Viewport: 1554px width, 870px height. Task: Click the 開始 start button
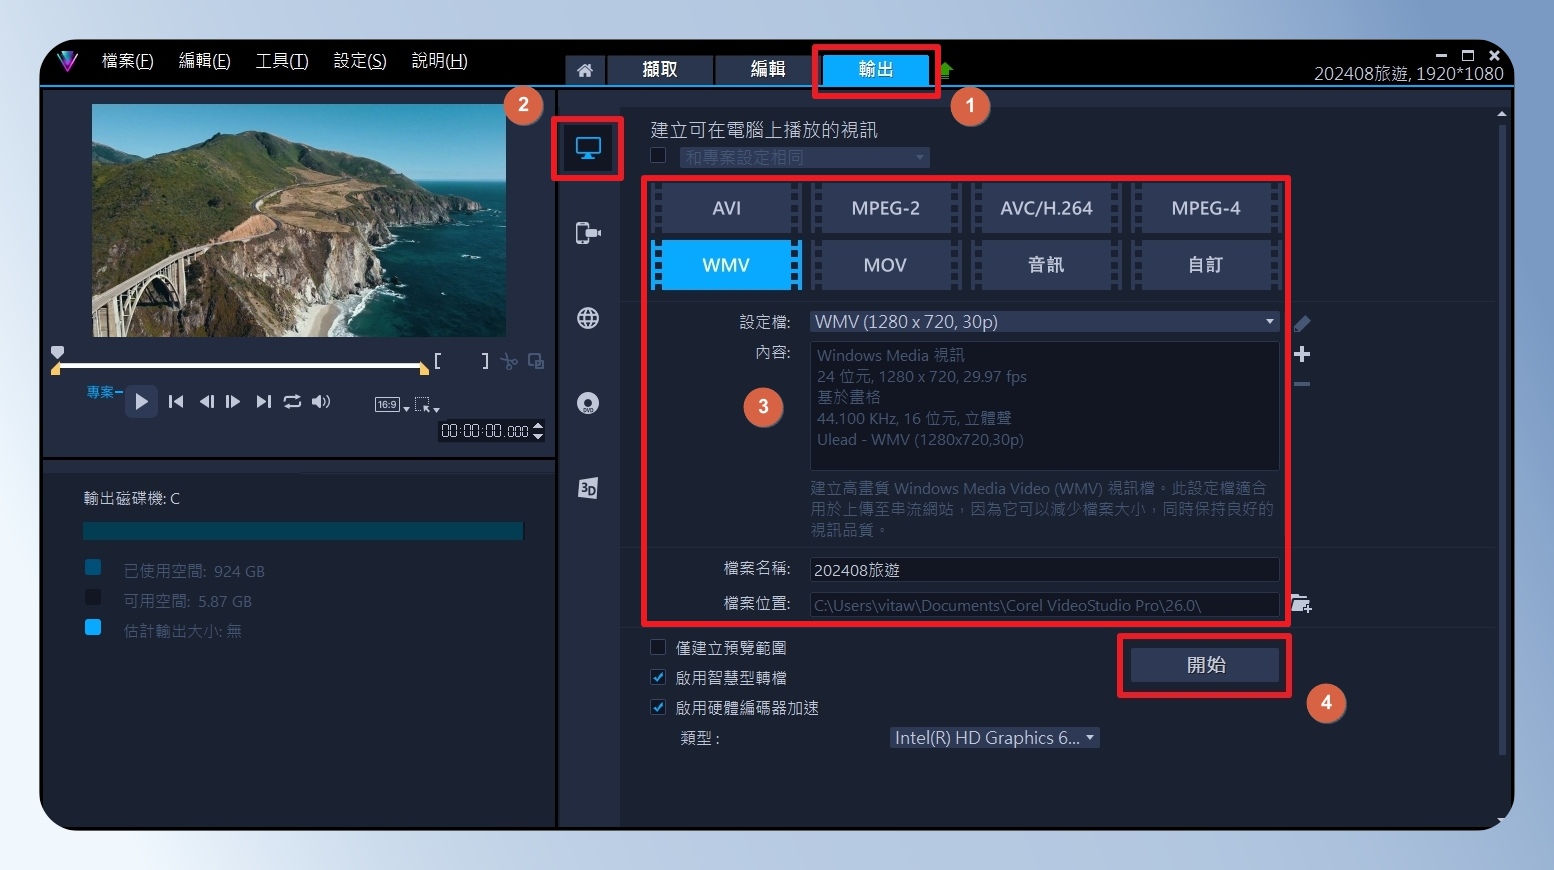point(1205,665)
